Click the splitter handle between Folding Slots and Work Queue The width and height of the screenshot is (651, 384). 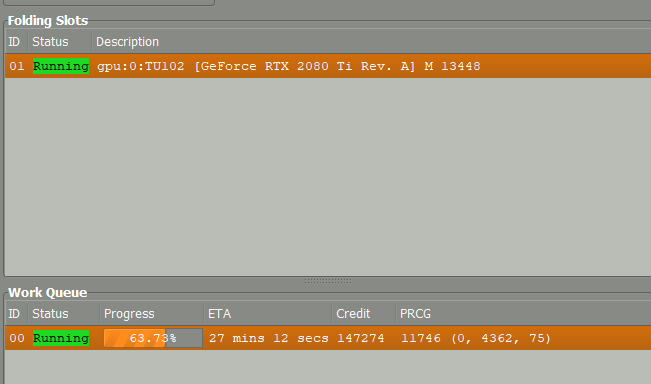[328, 281]
